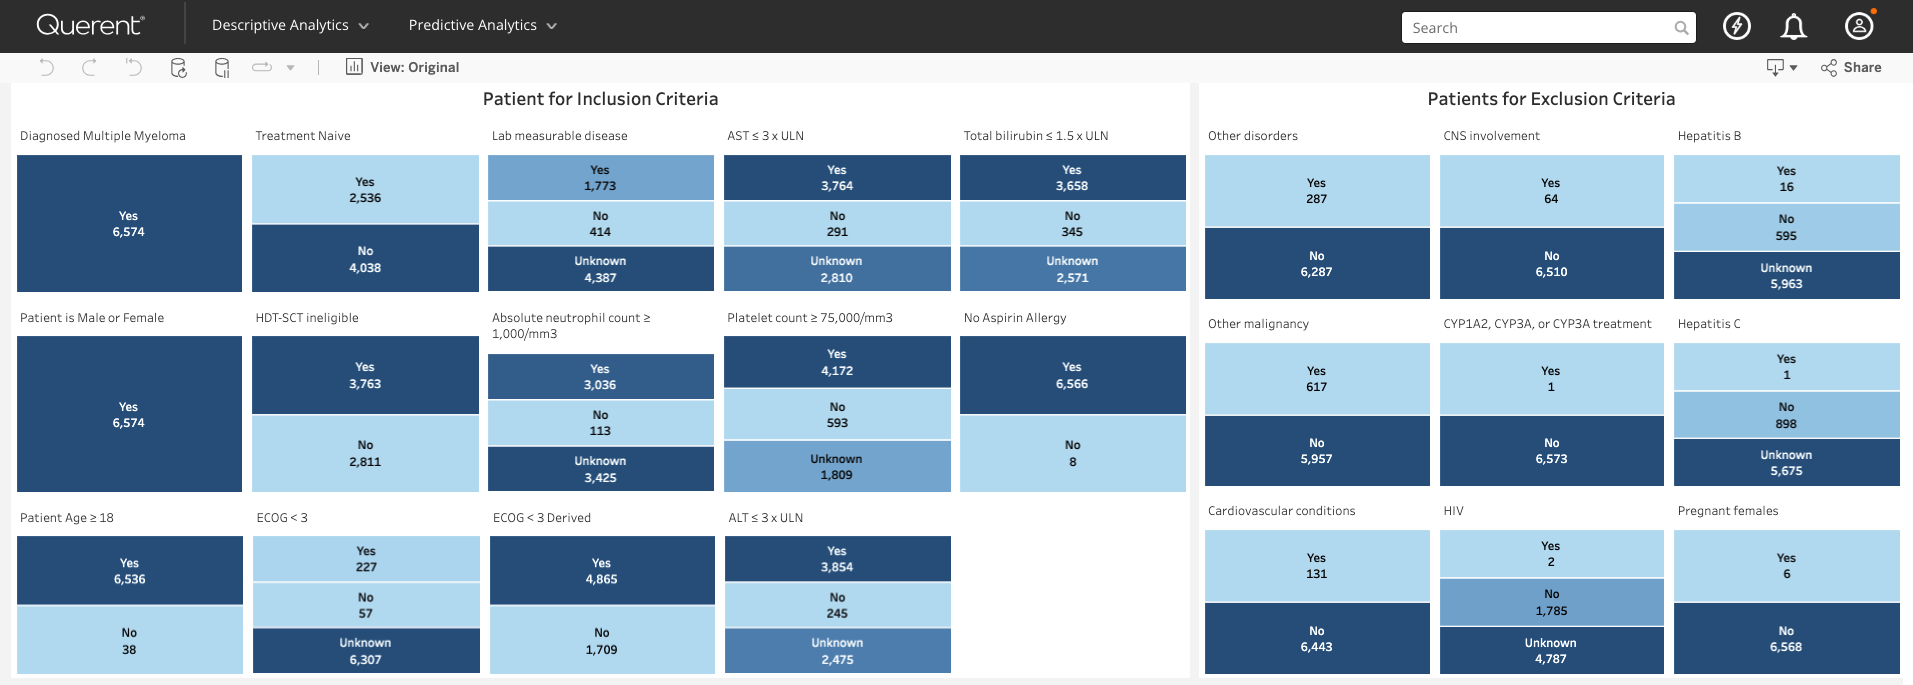Viewport: 1913px width, 685px height.
Task: Select Hepatitis B No 595 tile
Action: coord(1787,227)
